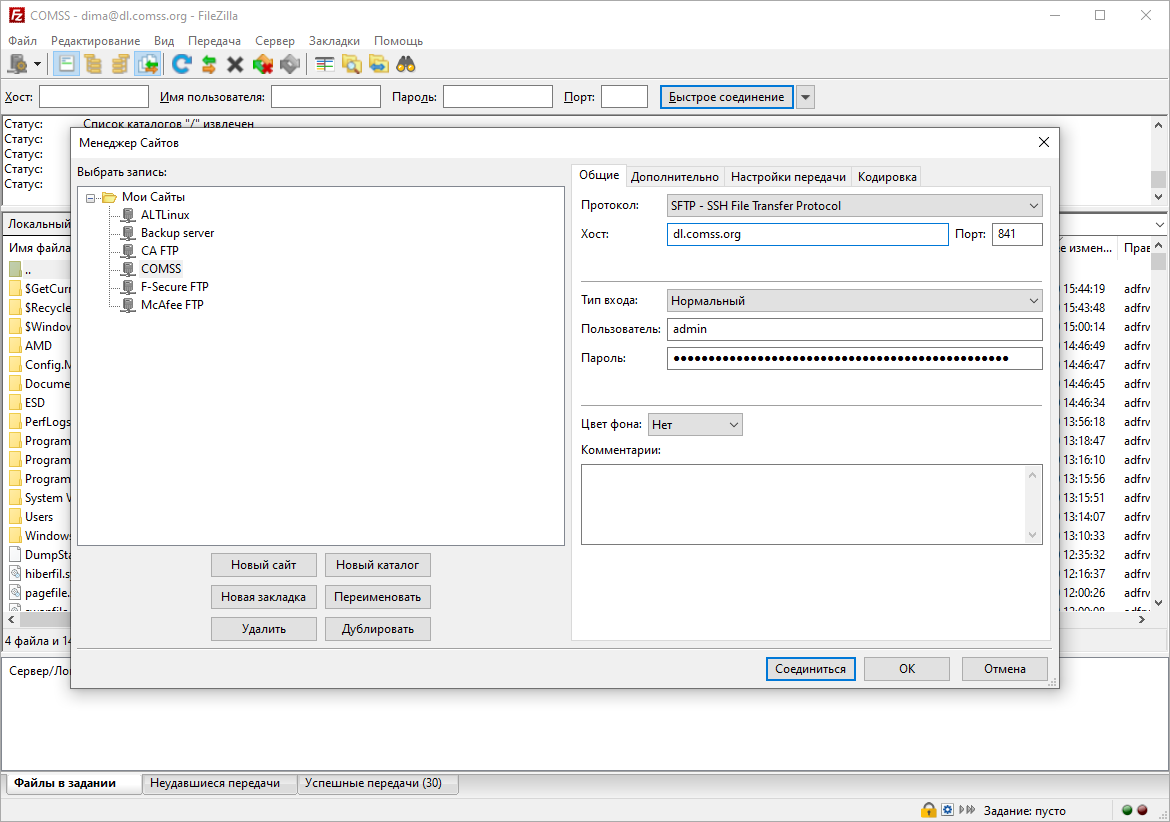1170x822 pixels.
Task: Open the Протокол dropdown
Action: tap(854, 205)
